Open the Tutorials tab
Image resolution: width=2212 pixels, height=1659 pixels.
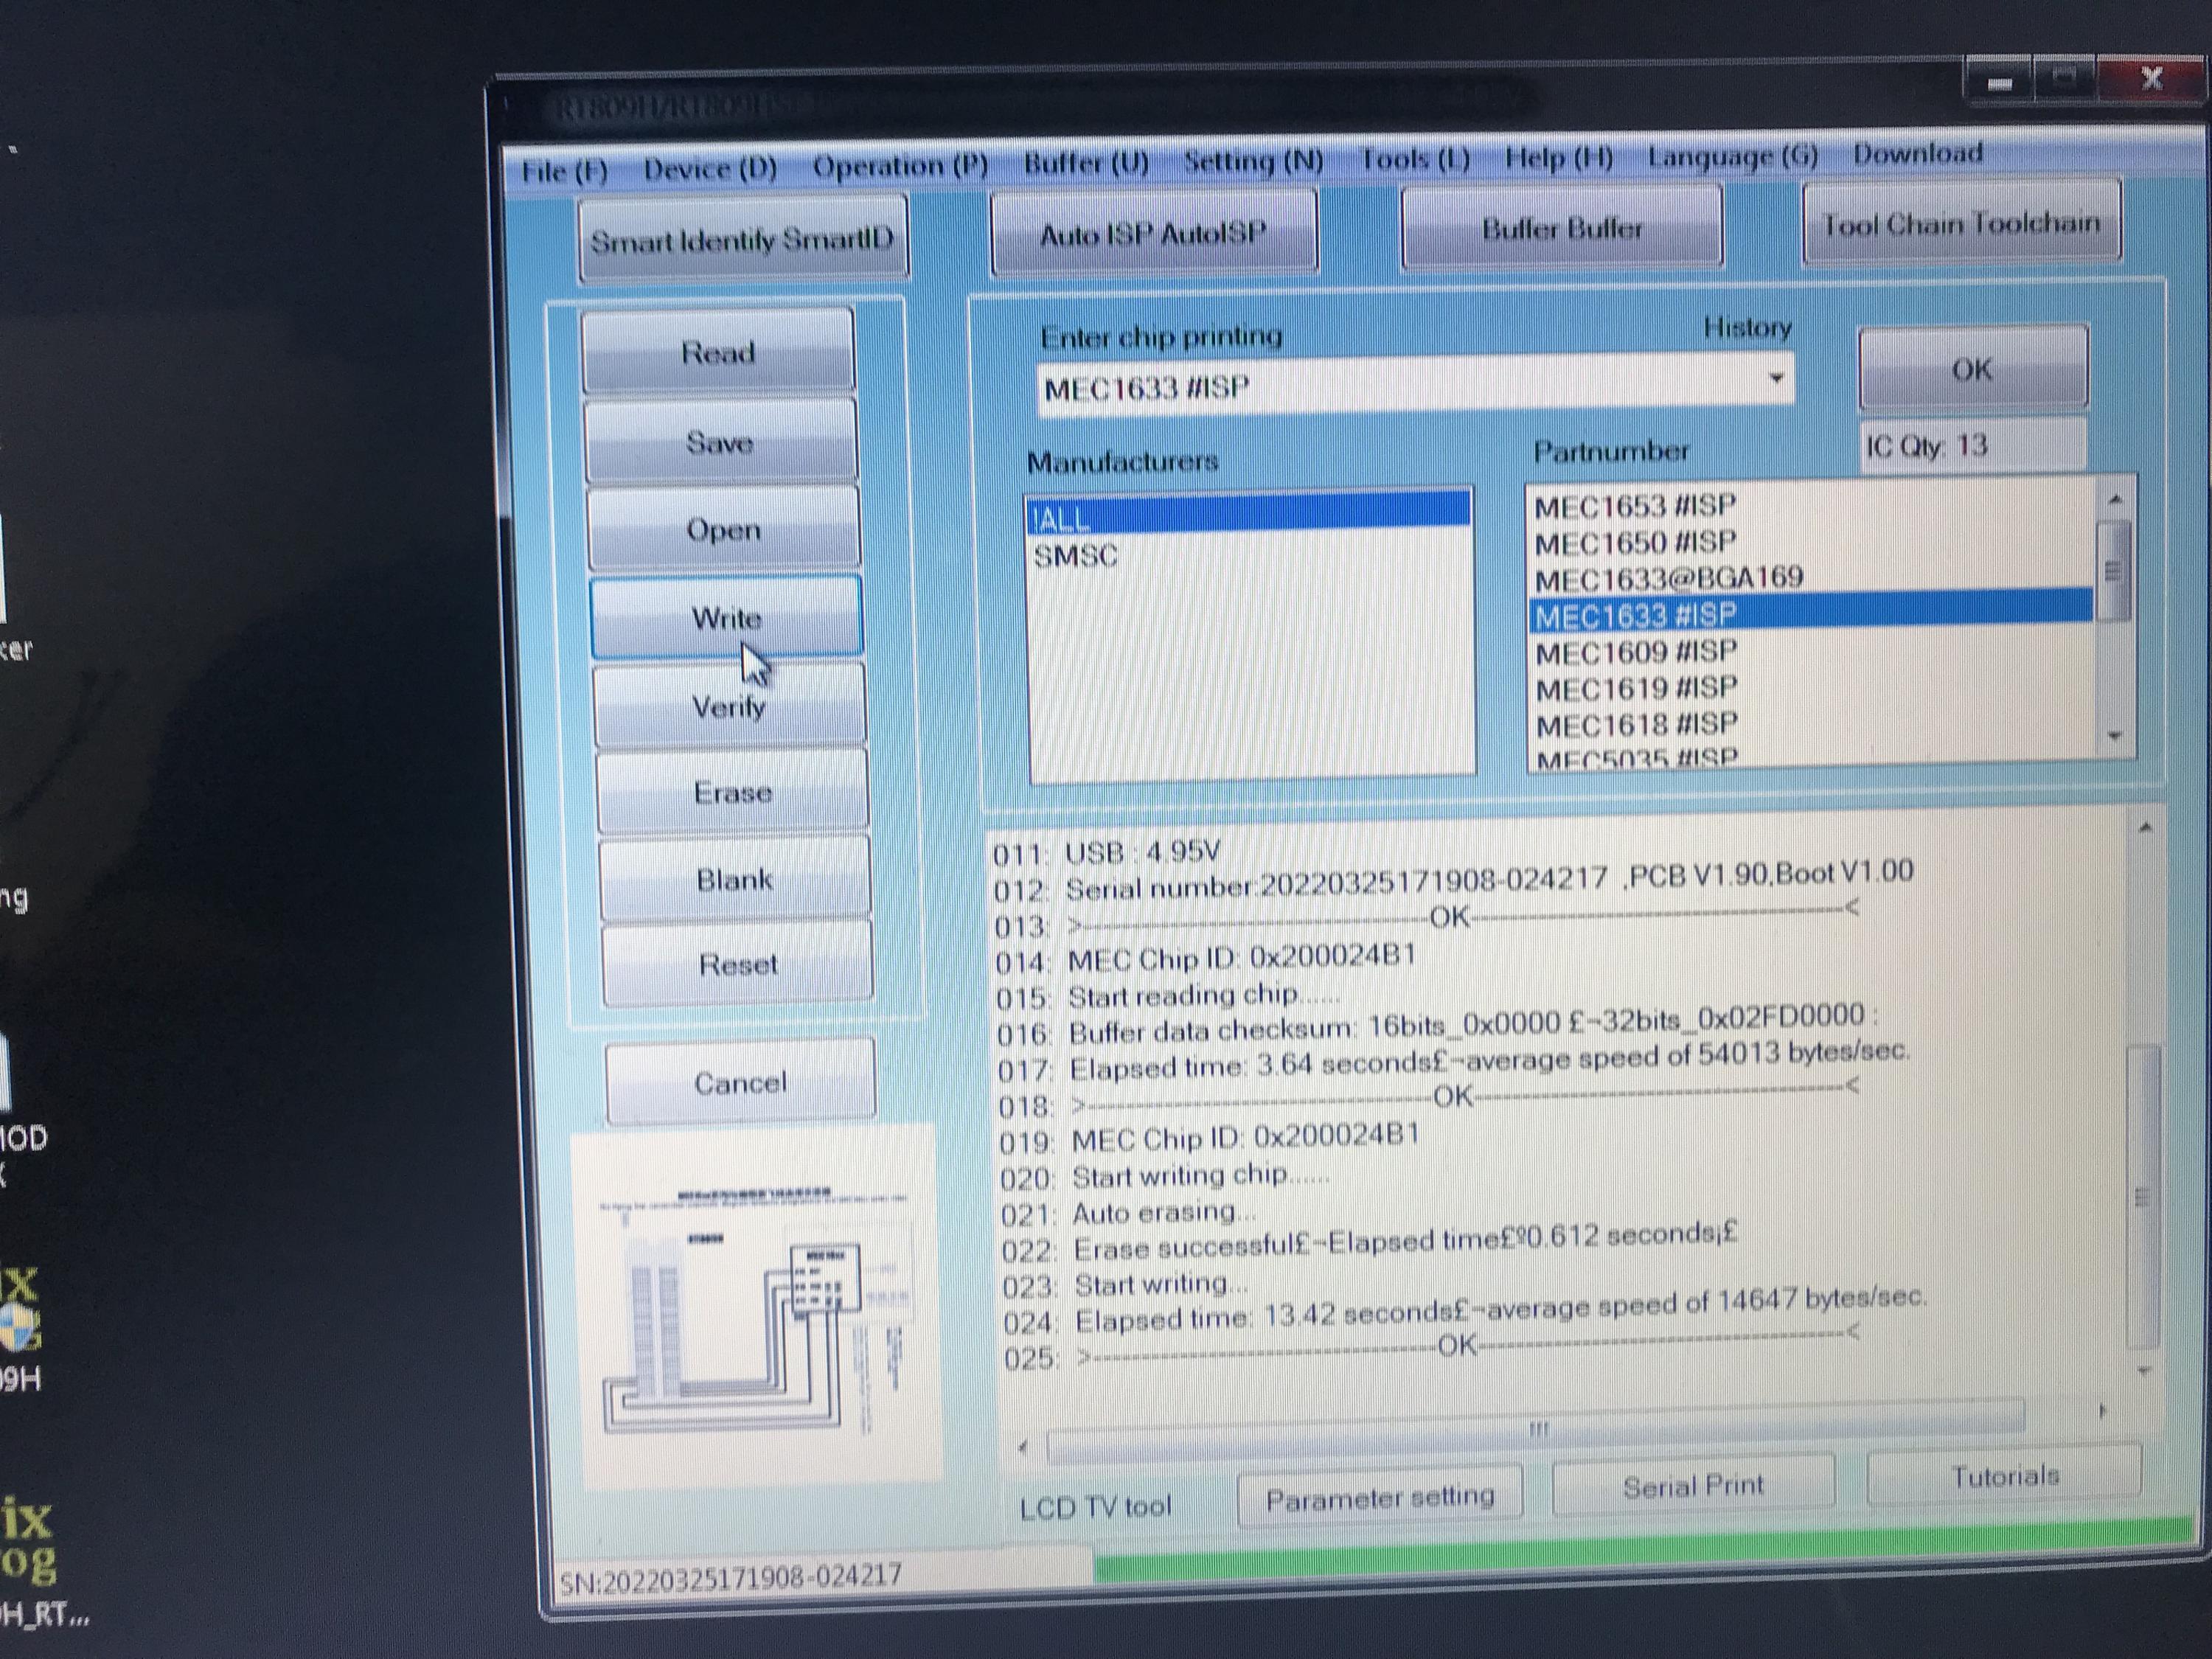(x=2004, y=1476)
